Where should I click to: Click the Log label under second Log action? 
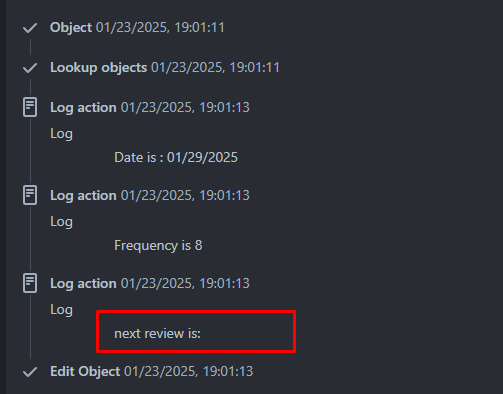pos(61,222)
